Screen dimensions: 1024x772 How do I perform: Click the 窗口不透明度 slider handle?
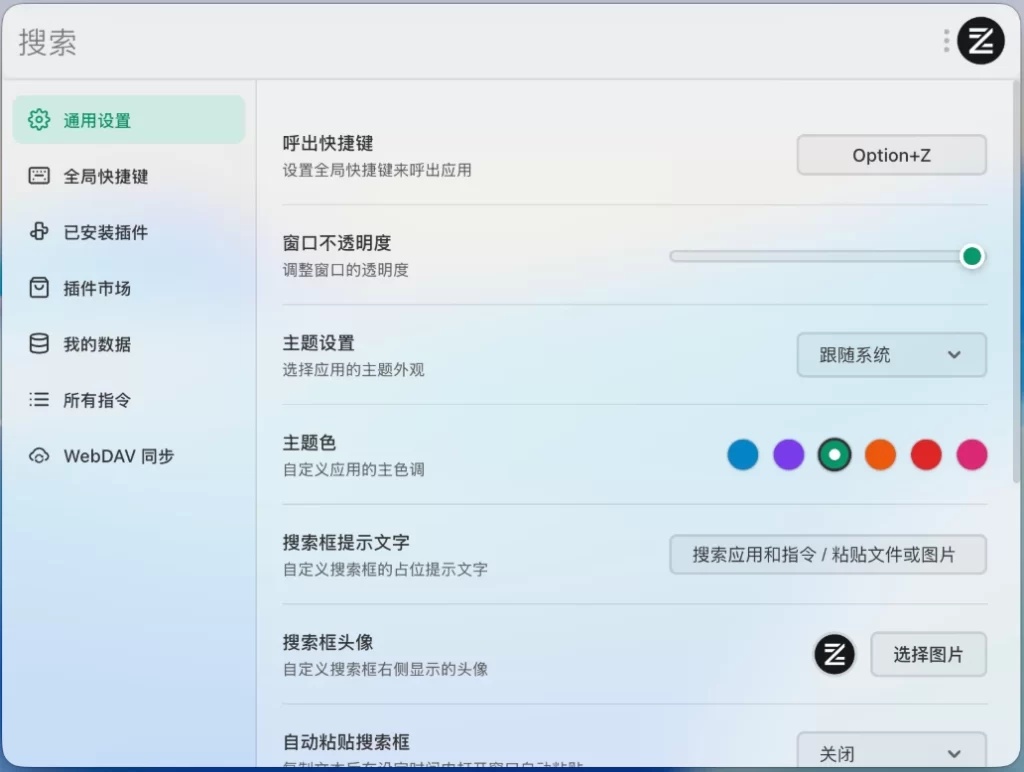971,256
